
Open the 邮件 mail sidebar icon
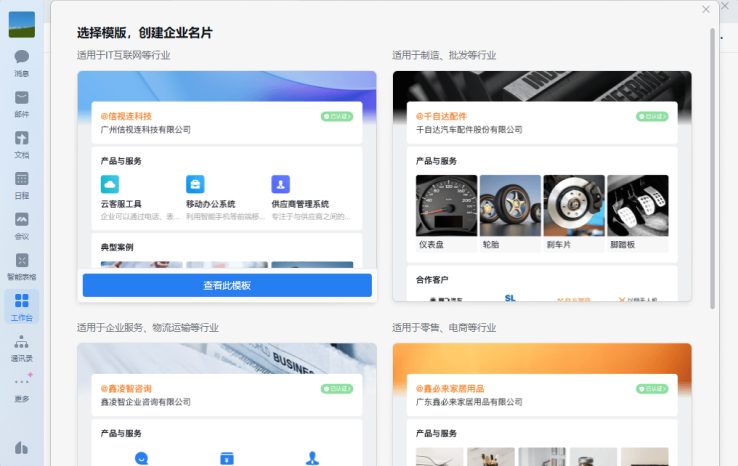[22, 104]
